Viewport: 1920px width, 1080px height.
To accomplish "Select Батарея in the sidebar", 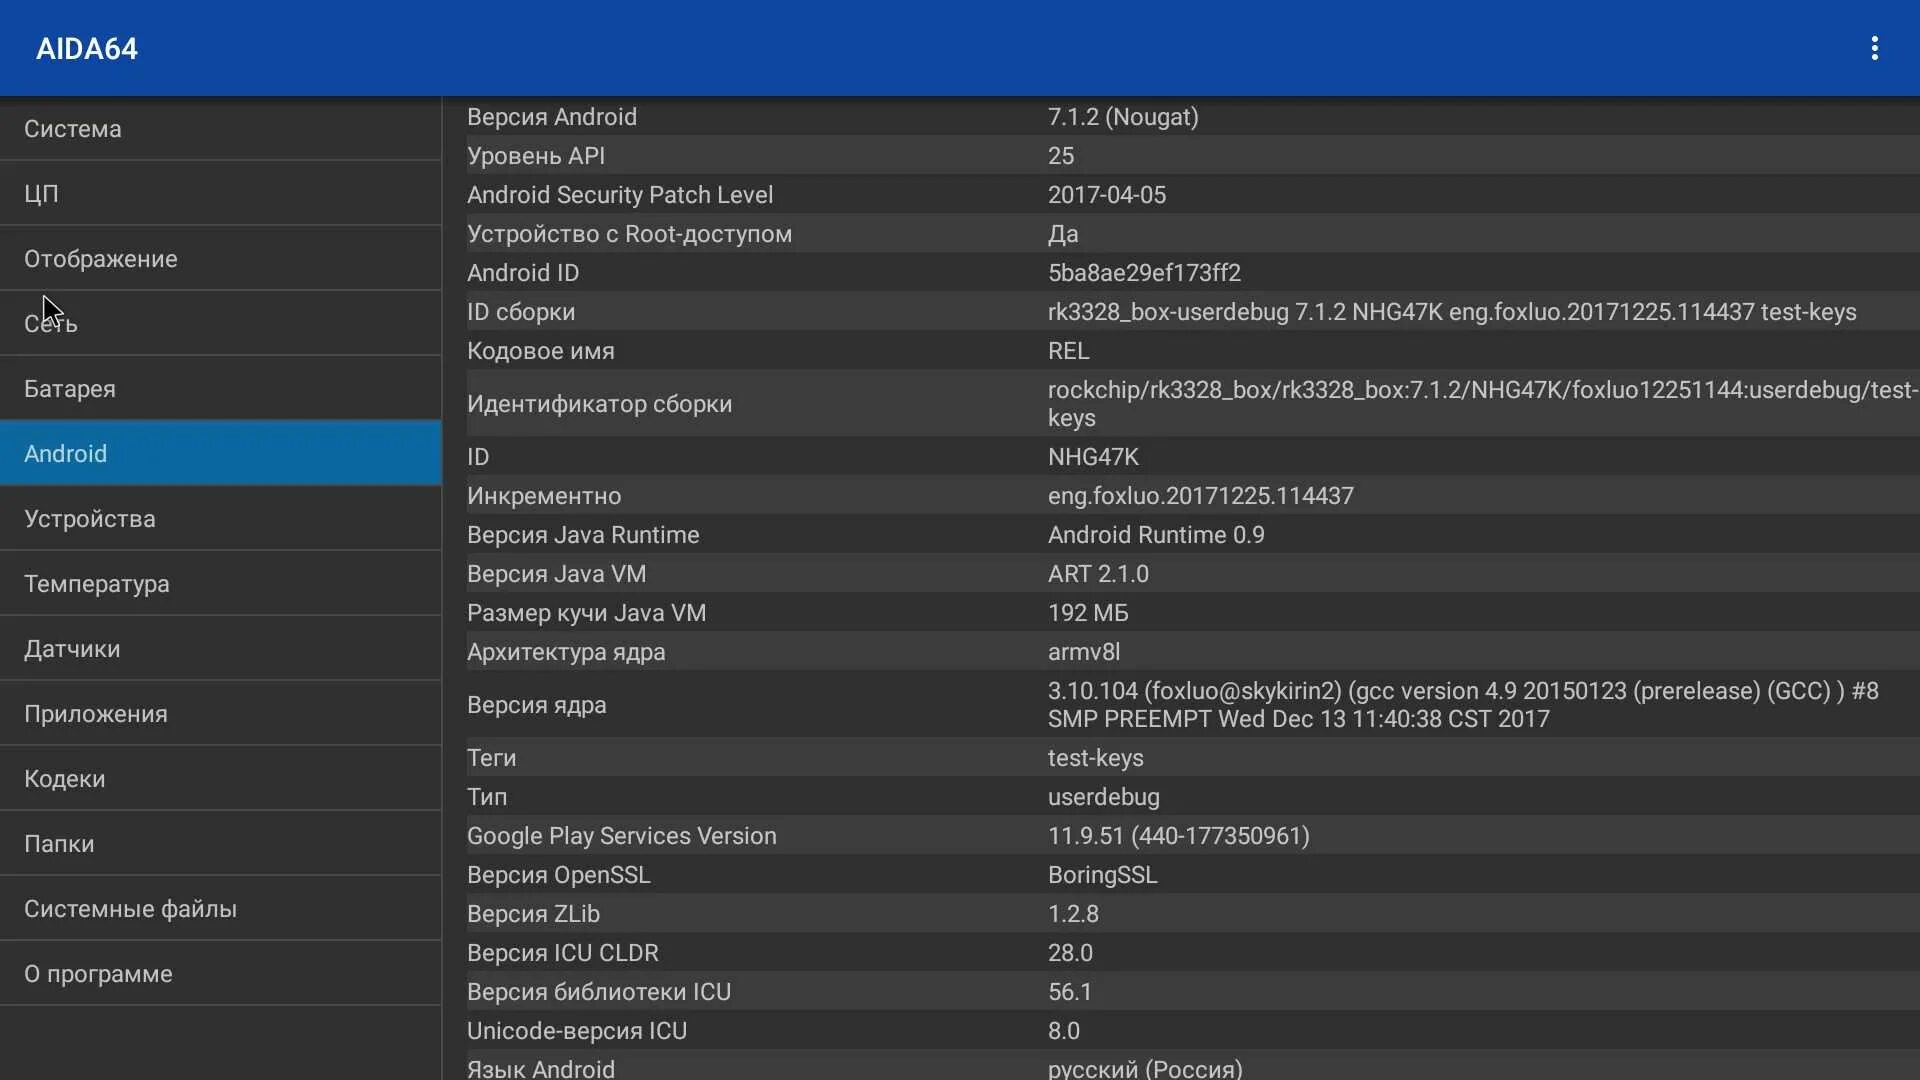I will click(220, 389).
